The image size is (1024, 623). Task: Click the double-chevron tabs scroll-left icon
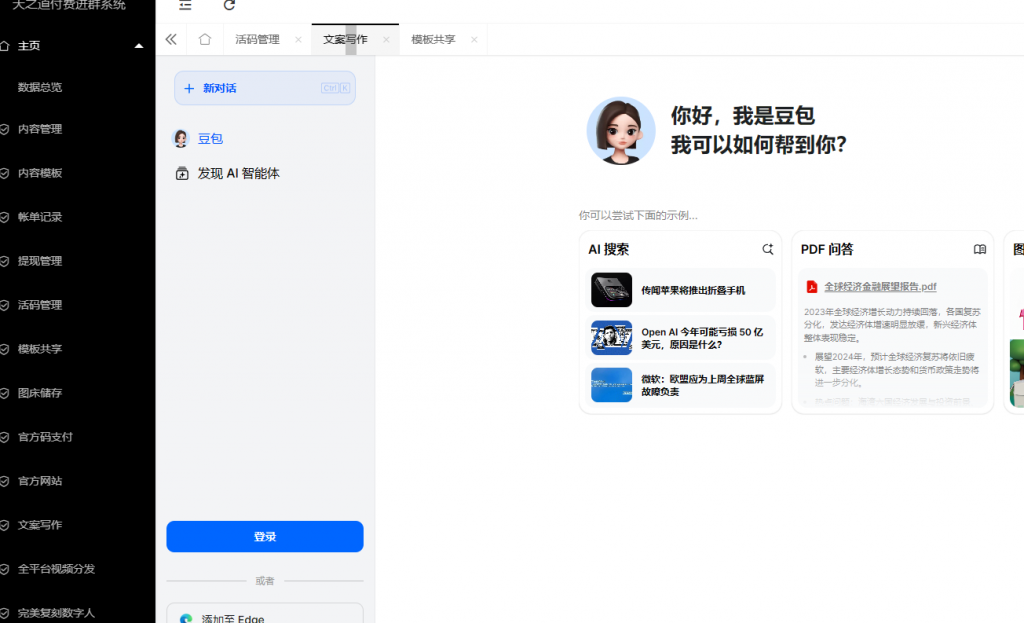pyautogui.click(x=171, y=40)
